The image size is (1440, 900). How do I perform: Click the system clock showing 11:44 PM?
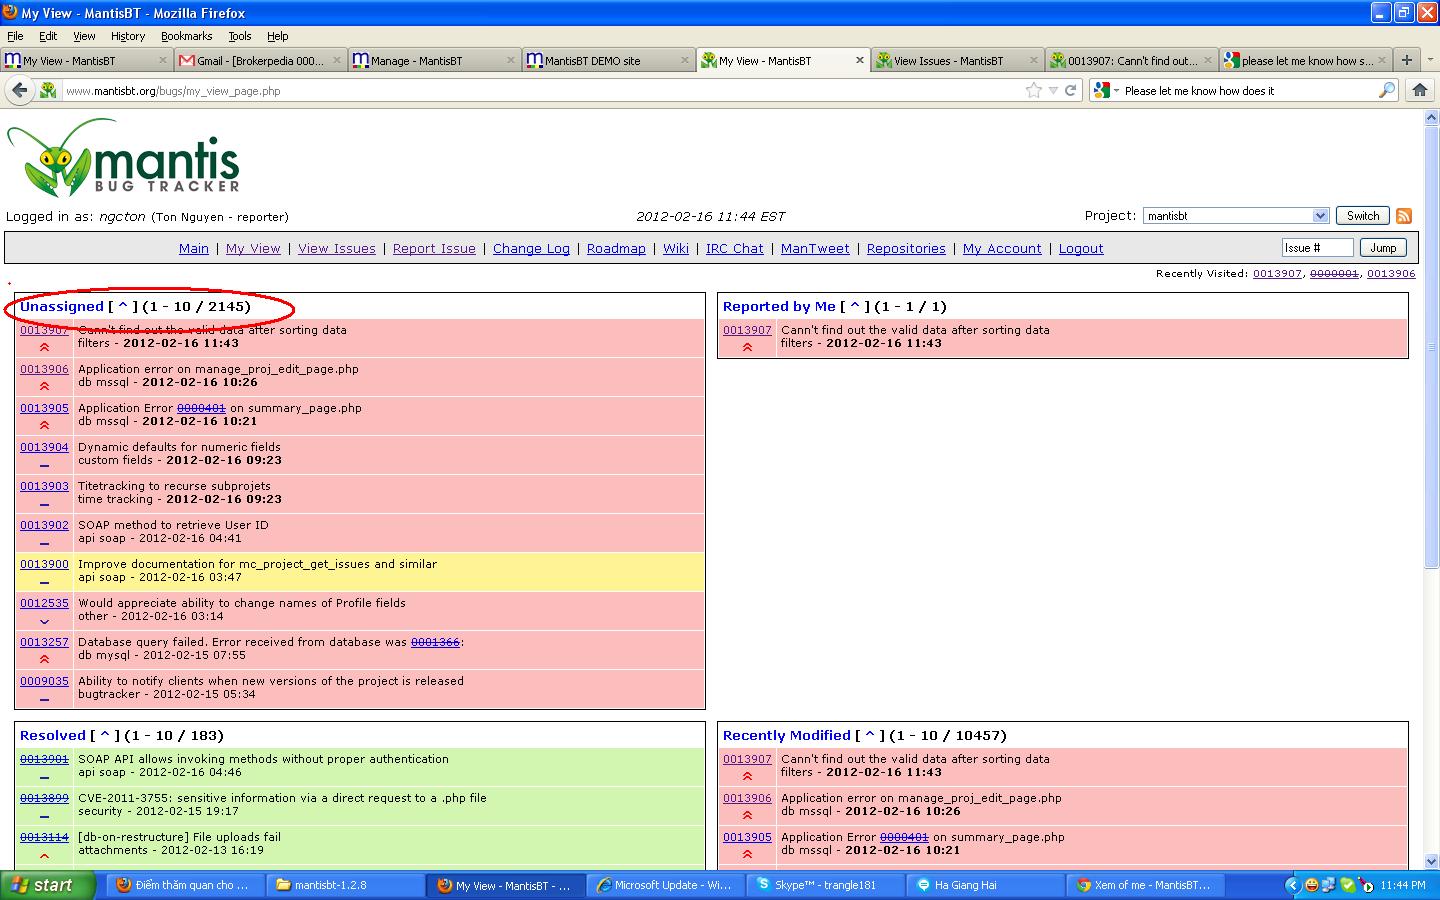click(1403, 885)
